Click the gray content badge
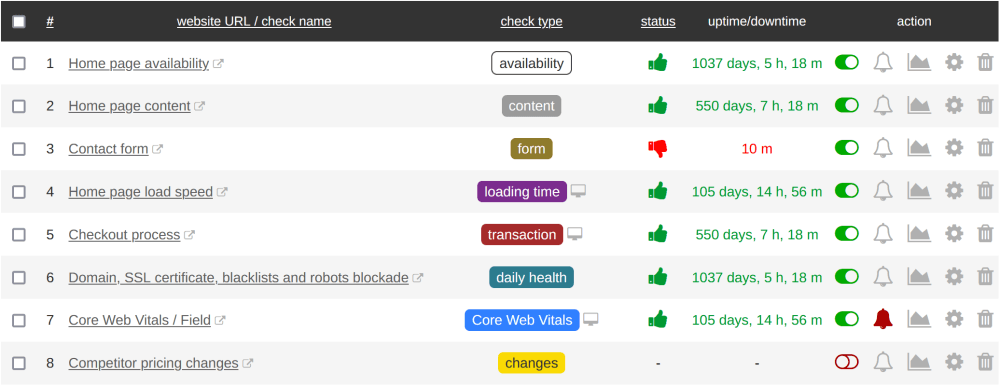 [531, 106]
